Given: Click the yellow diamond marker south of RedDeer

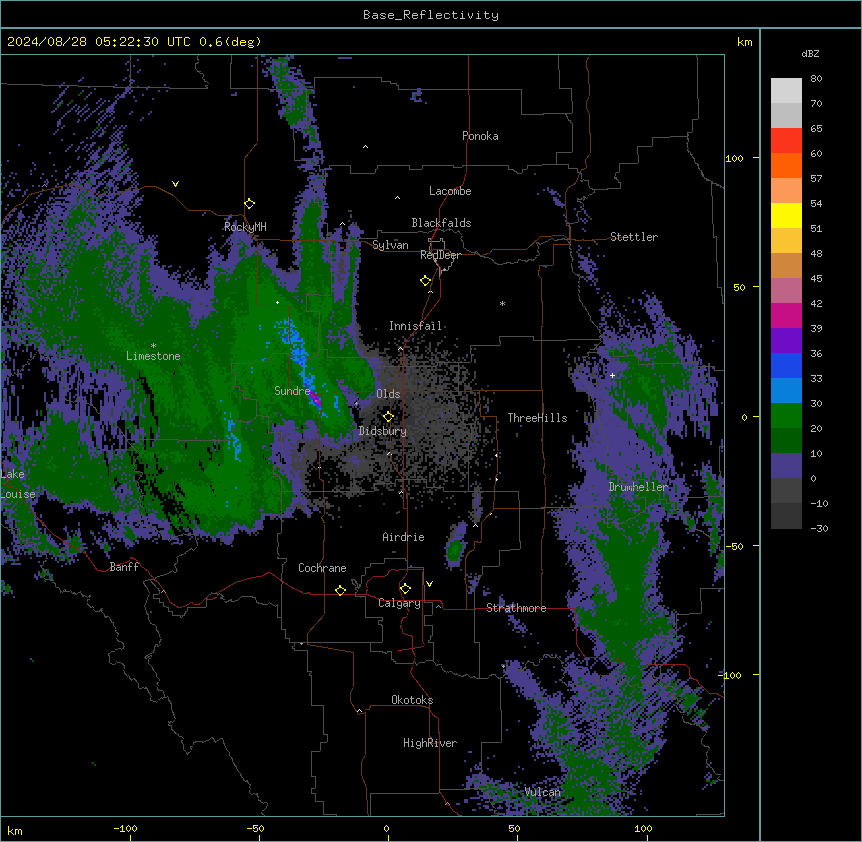Looking at the screenshot, I should (x=426, y=281).
